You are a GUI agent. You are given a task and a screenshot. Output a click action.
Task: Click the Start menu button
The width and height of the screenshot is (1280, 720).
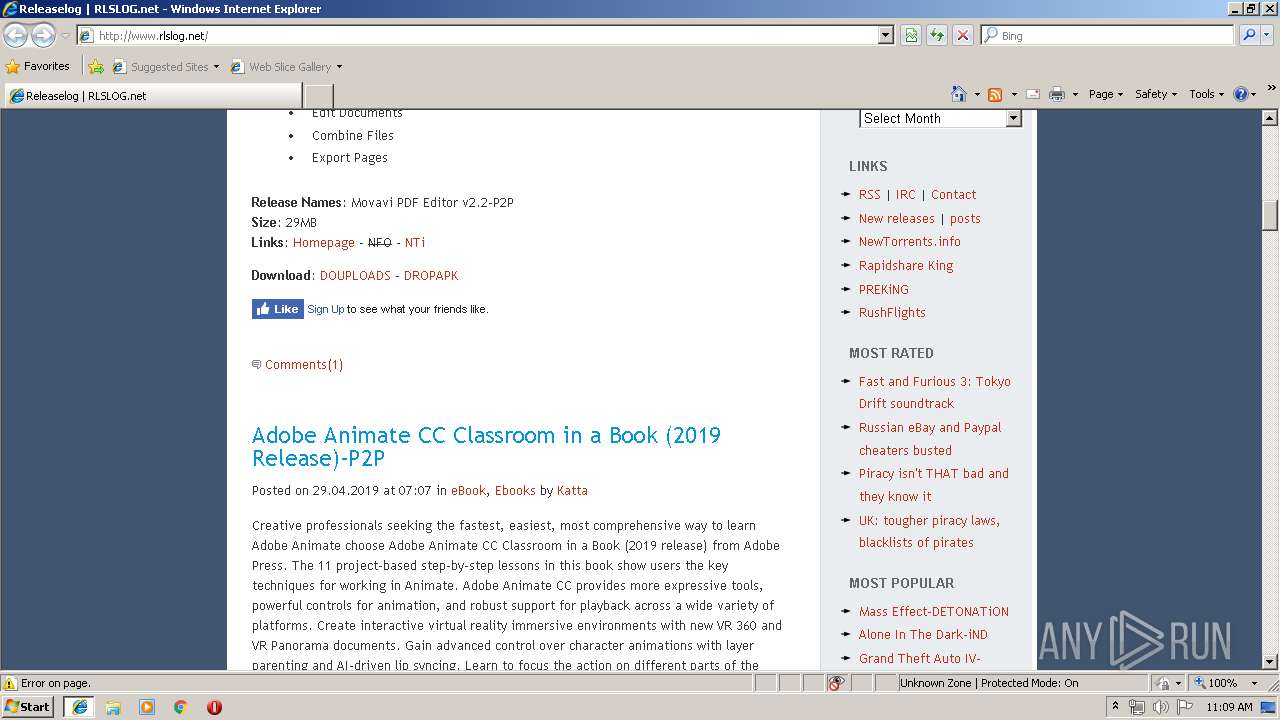click(28, 707)
